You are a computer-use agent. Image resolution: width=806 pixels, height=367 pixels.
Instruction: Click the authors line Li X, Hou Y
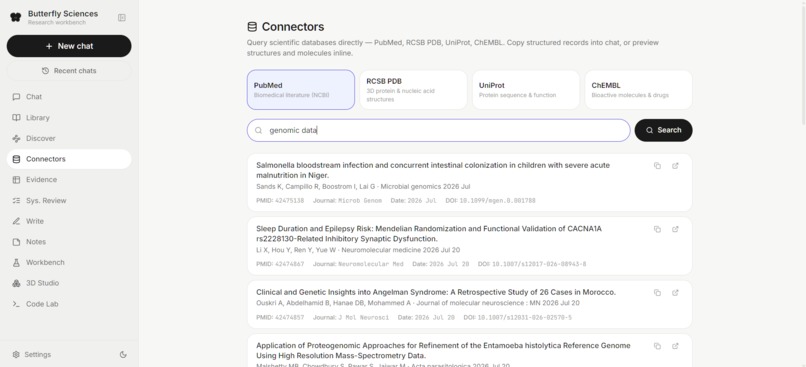pos(358,250)
